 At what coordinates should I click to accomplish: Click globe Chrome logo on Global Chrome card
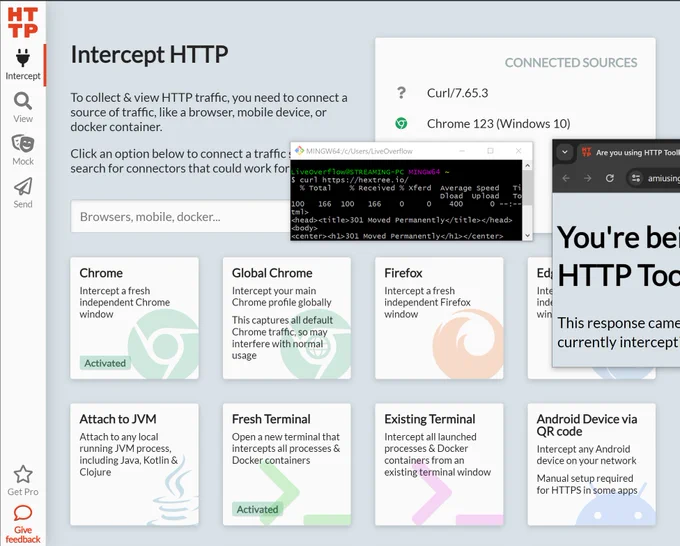[x=316, y=344]
